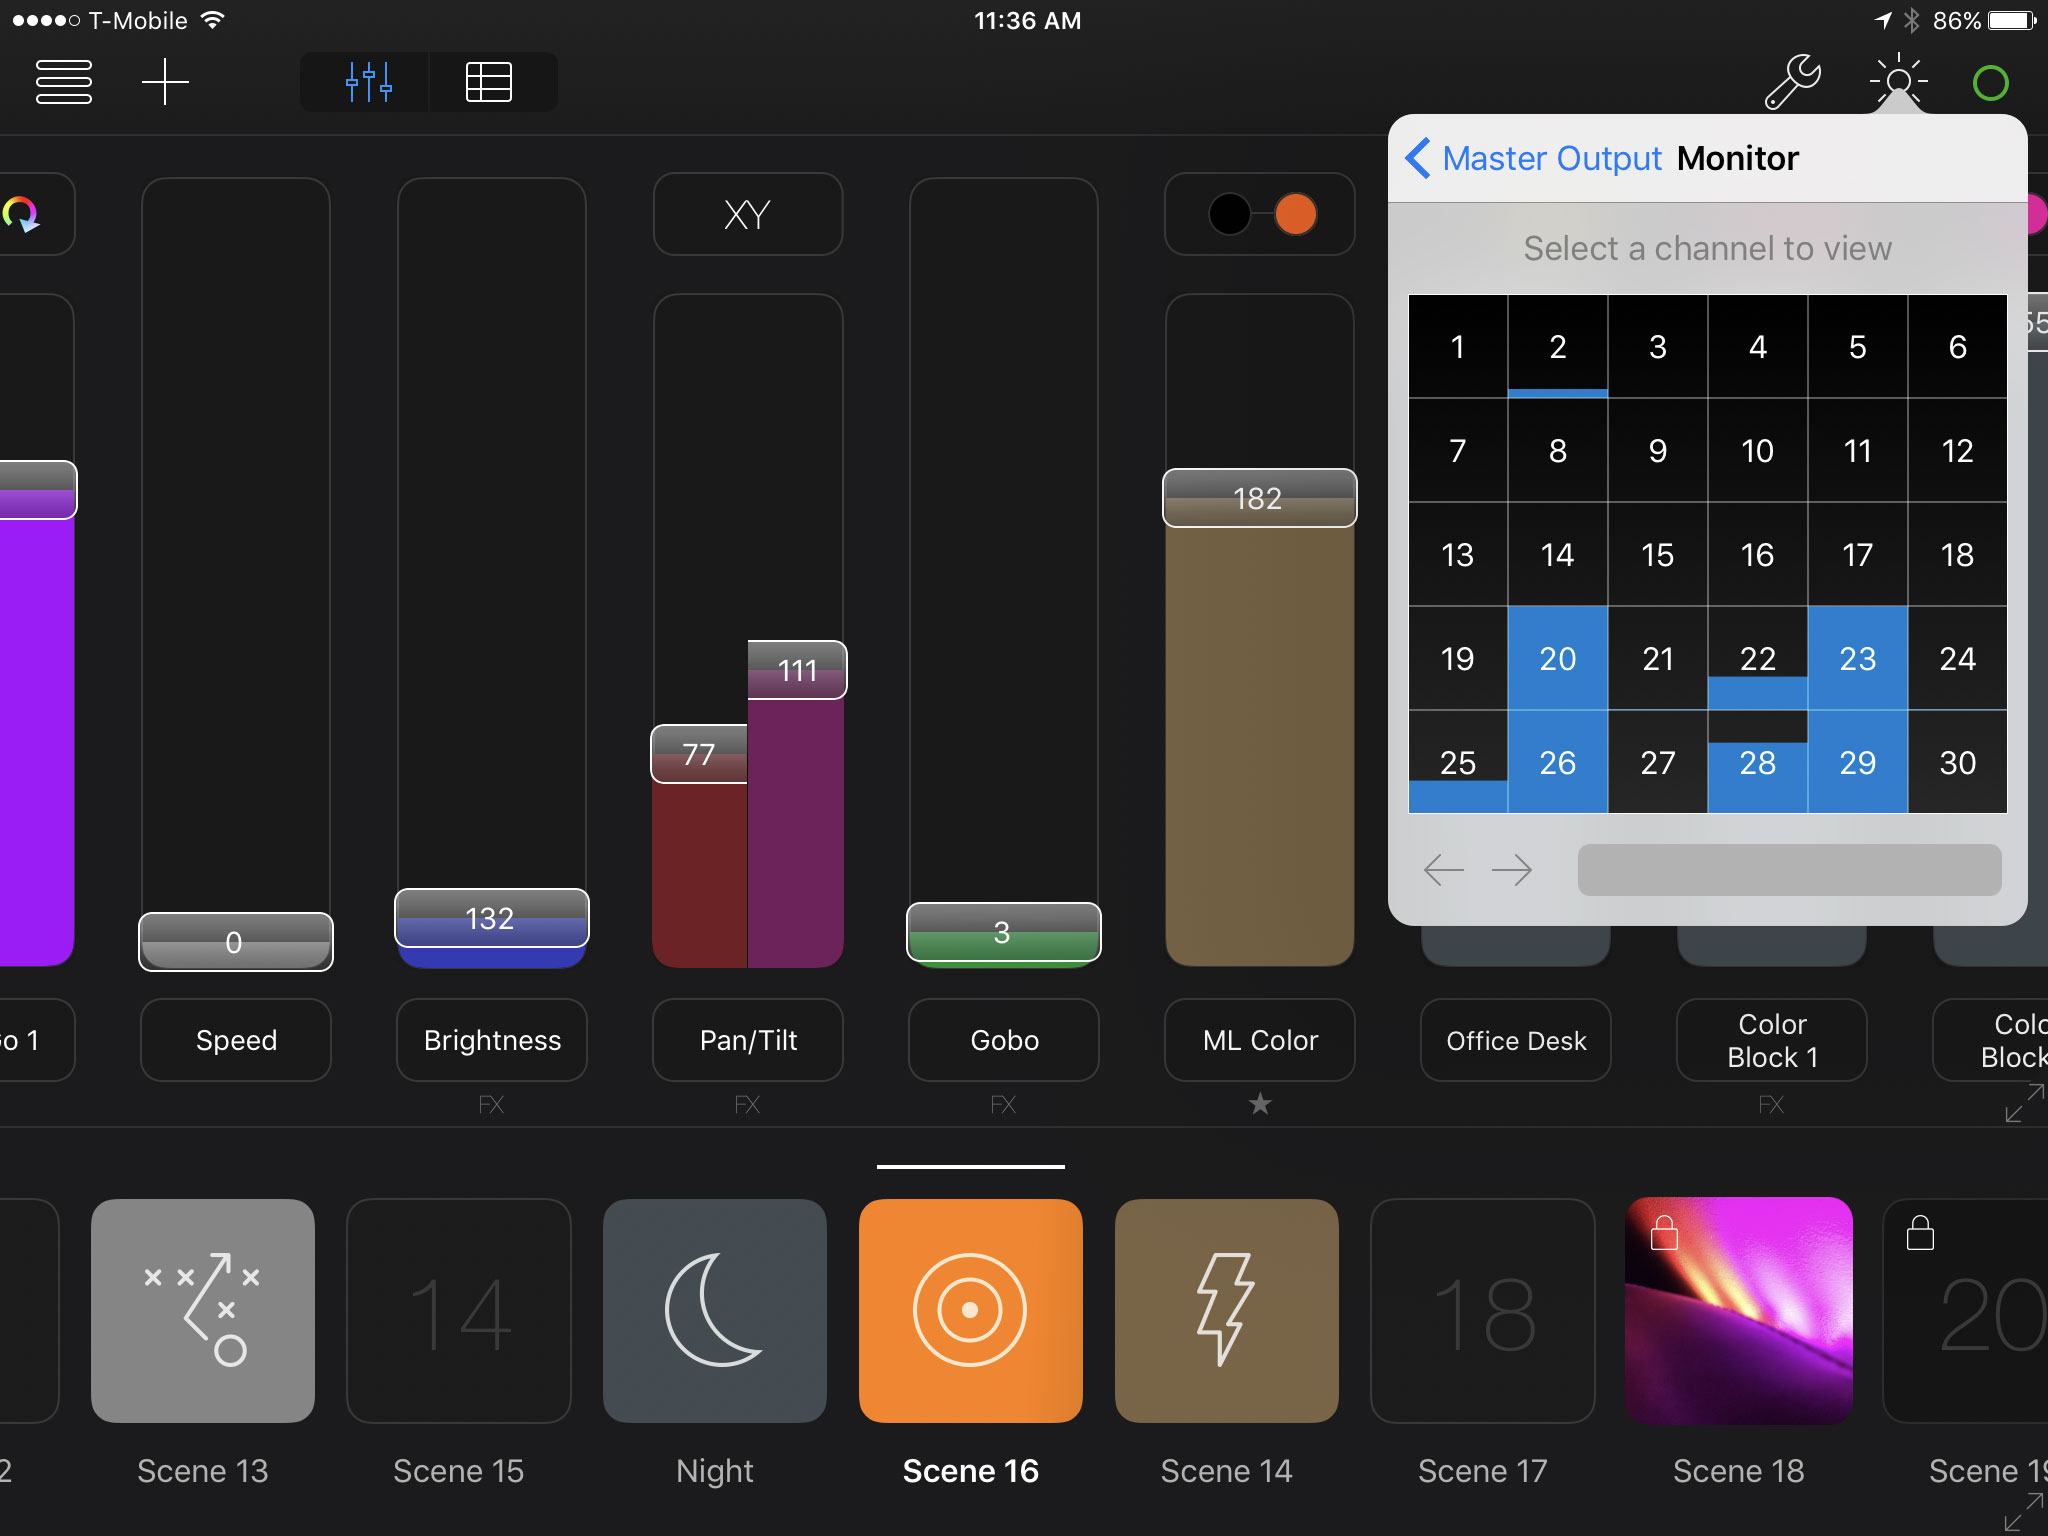The height and width of the screenshot is (1536, 2048).
Task: Activate Scene 14 lightning bolt tile
Action: coord(1227,1310)
